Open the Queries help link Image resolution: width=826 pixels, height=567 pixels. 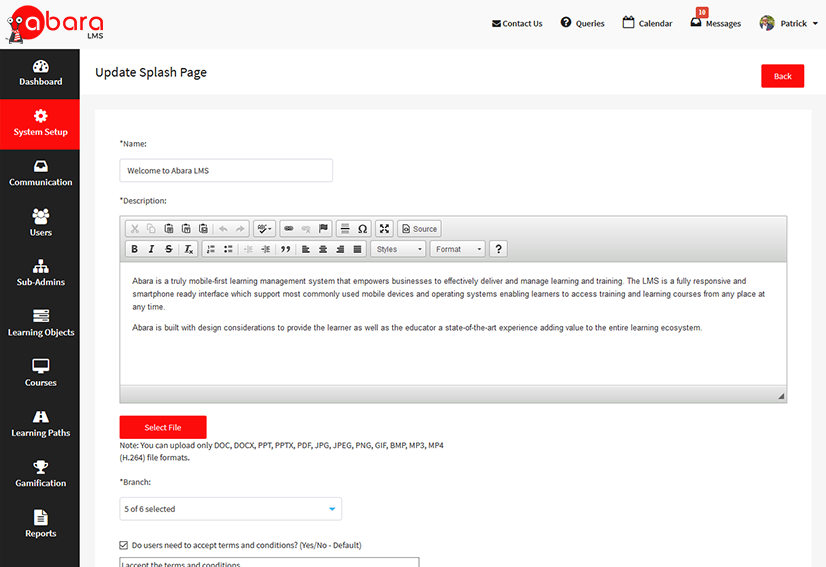click(x=582, y=23)
